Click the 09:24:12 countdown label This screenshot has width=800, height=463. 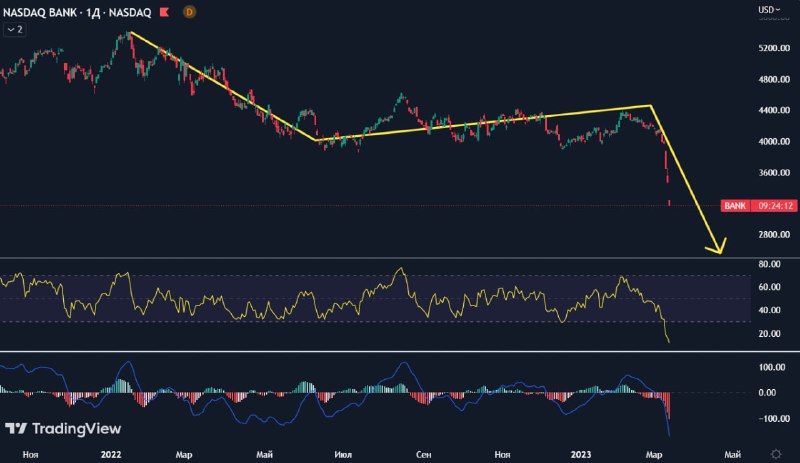click(775, 206)
